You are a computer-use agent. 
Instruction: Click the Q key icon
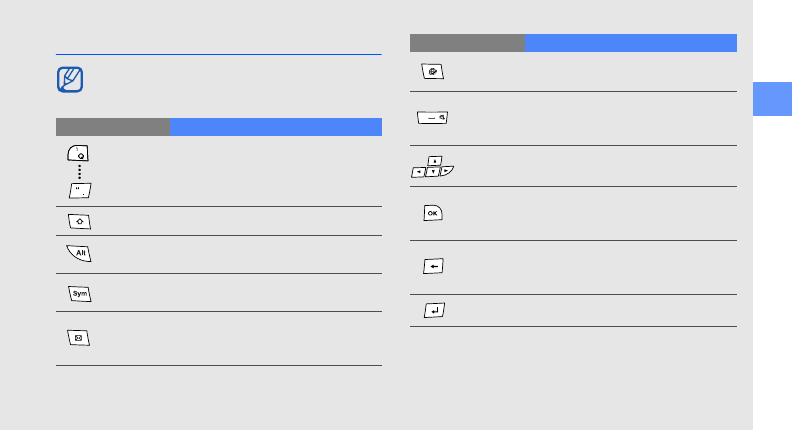click(x=78, y=153)
